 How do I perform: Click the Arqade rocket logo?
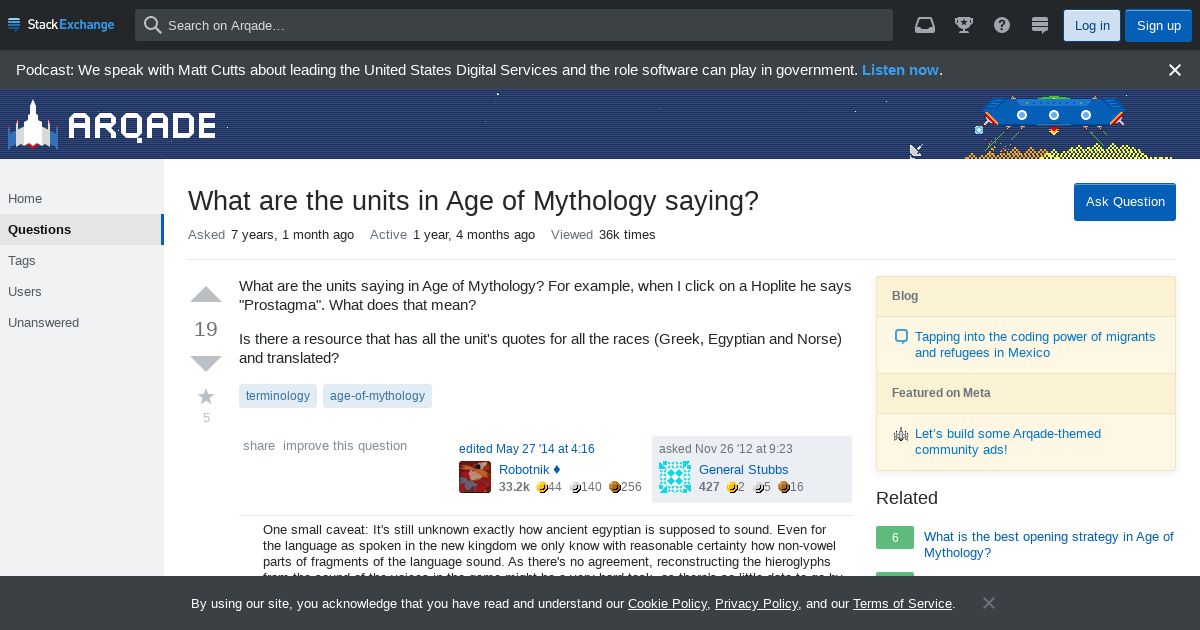pyautogui.click(x=33, y=125)
